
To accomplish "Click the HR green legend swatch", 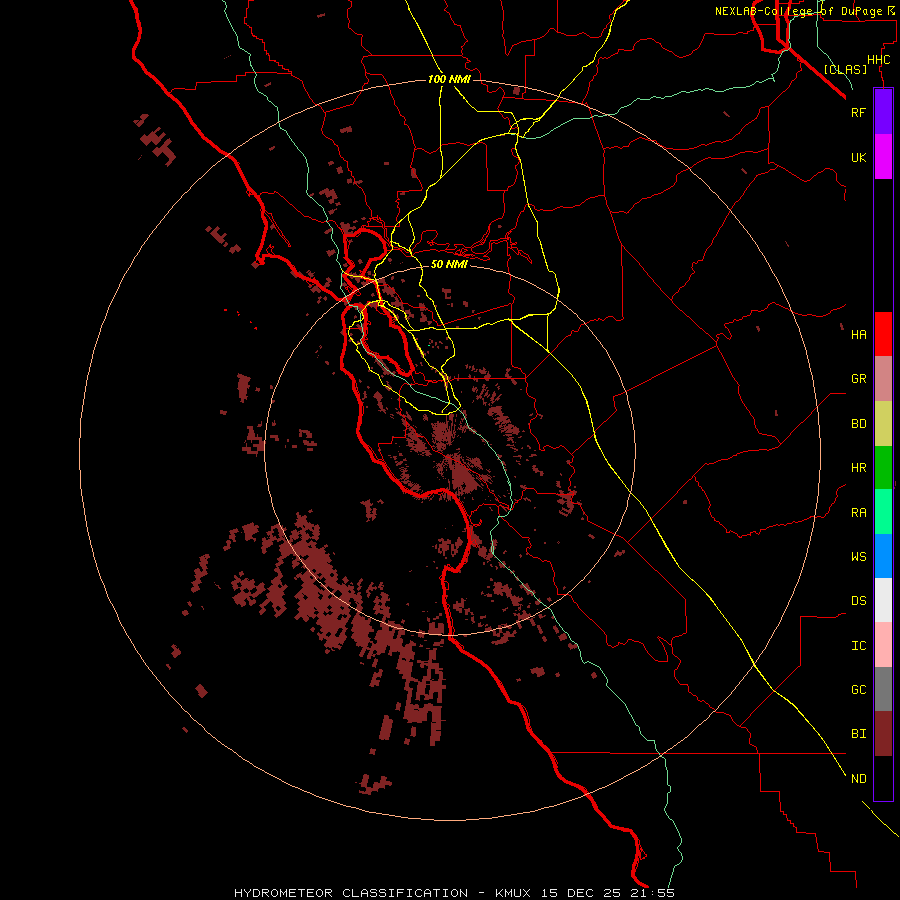I will tap(883, 468).
